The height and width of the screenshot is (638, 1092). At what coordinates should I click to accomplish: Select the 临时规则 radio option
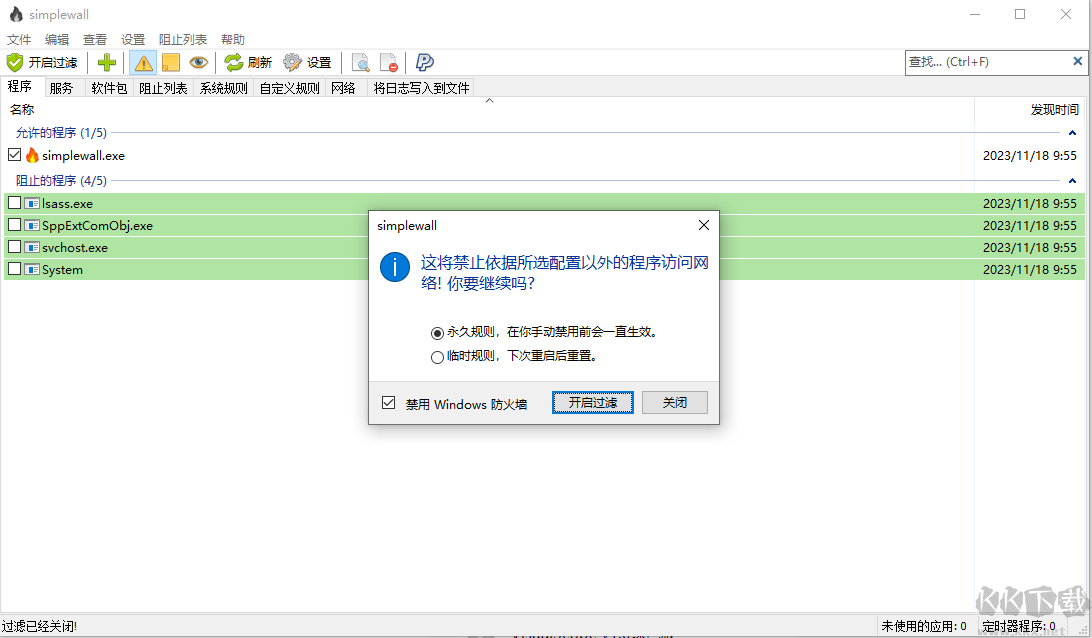tap(437, 356)
